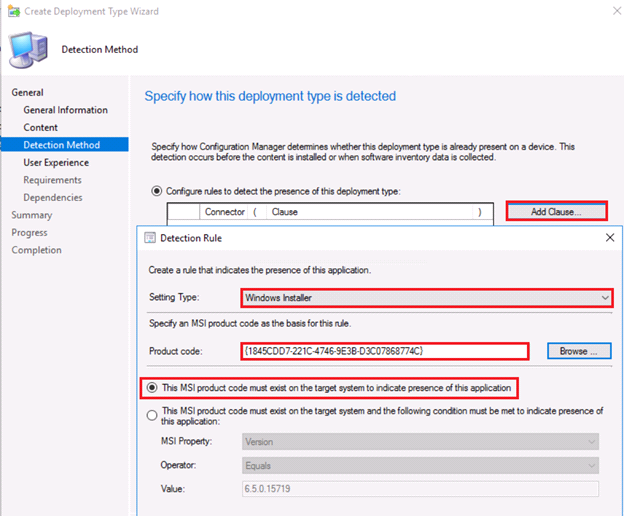Click the wizard computer icon in header

tap(32, 48)
